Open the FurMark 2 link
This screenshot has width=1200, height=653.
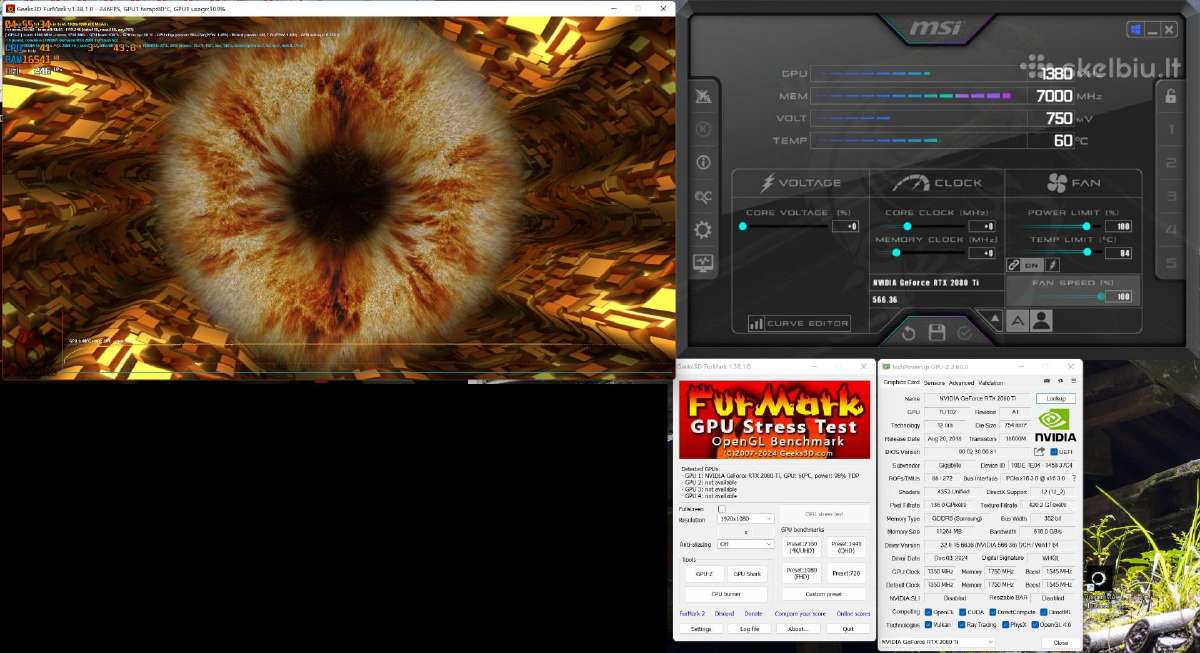click(x=692, y=613)
